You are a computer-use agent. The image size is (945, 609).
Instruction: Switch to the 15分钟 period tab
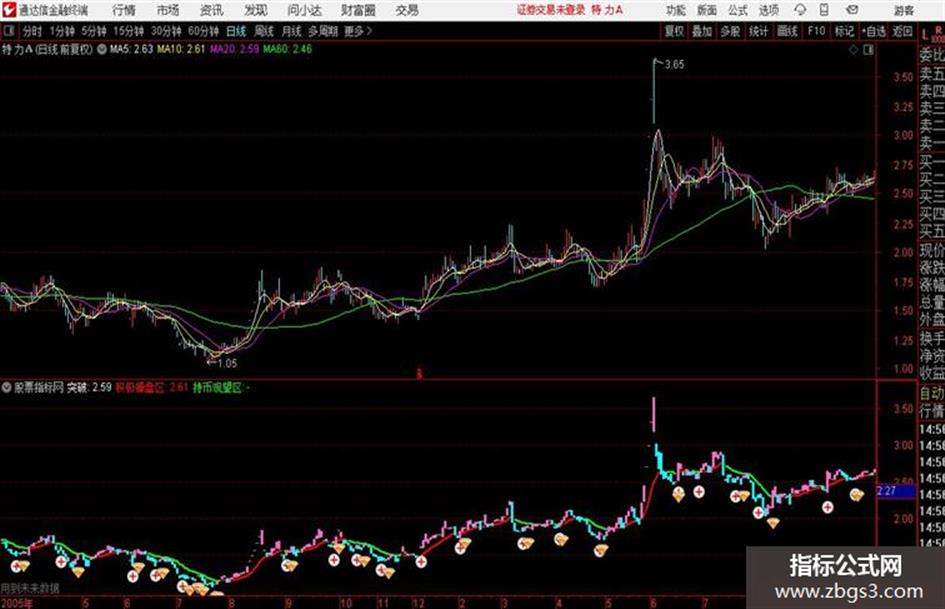pos(129,31)
